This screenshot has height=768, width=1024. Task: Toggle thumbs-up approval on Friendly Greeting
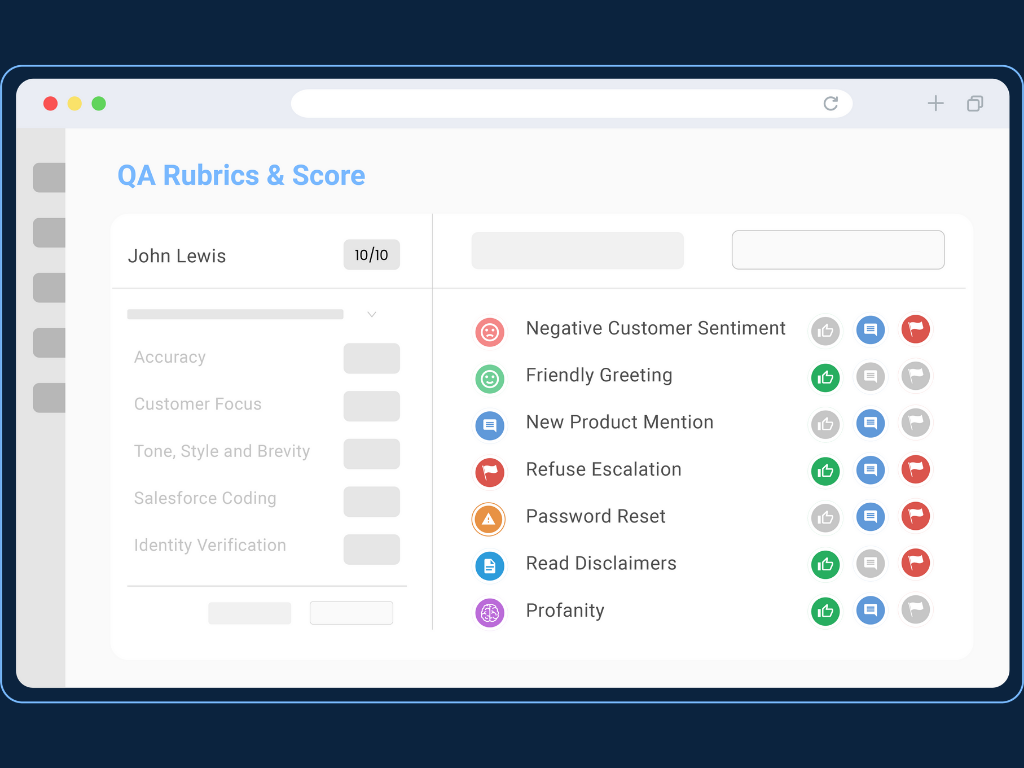pos(825,377)
